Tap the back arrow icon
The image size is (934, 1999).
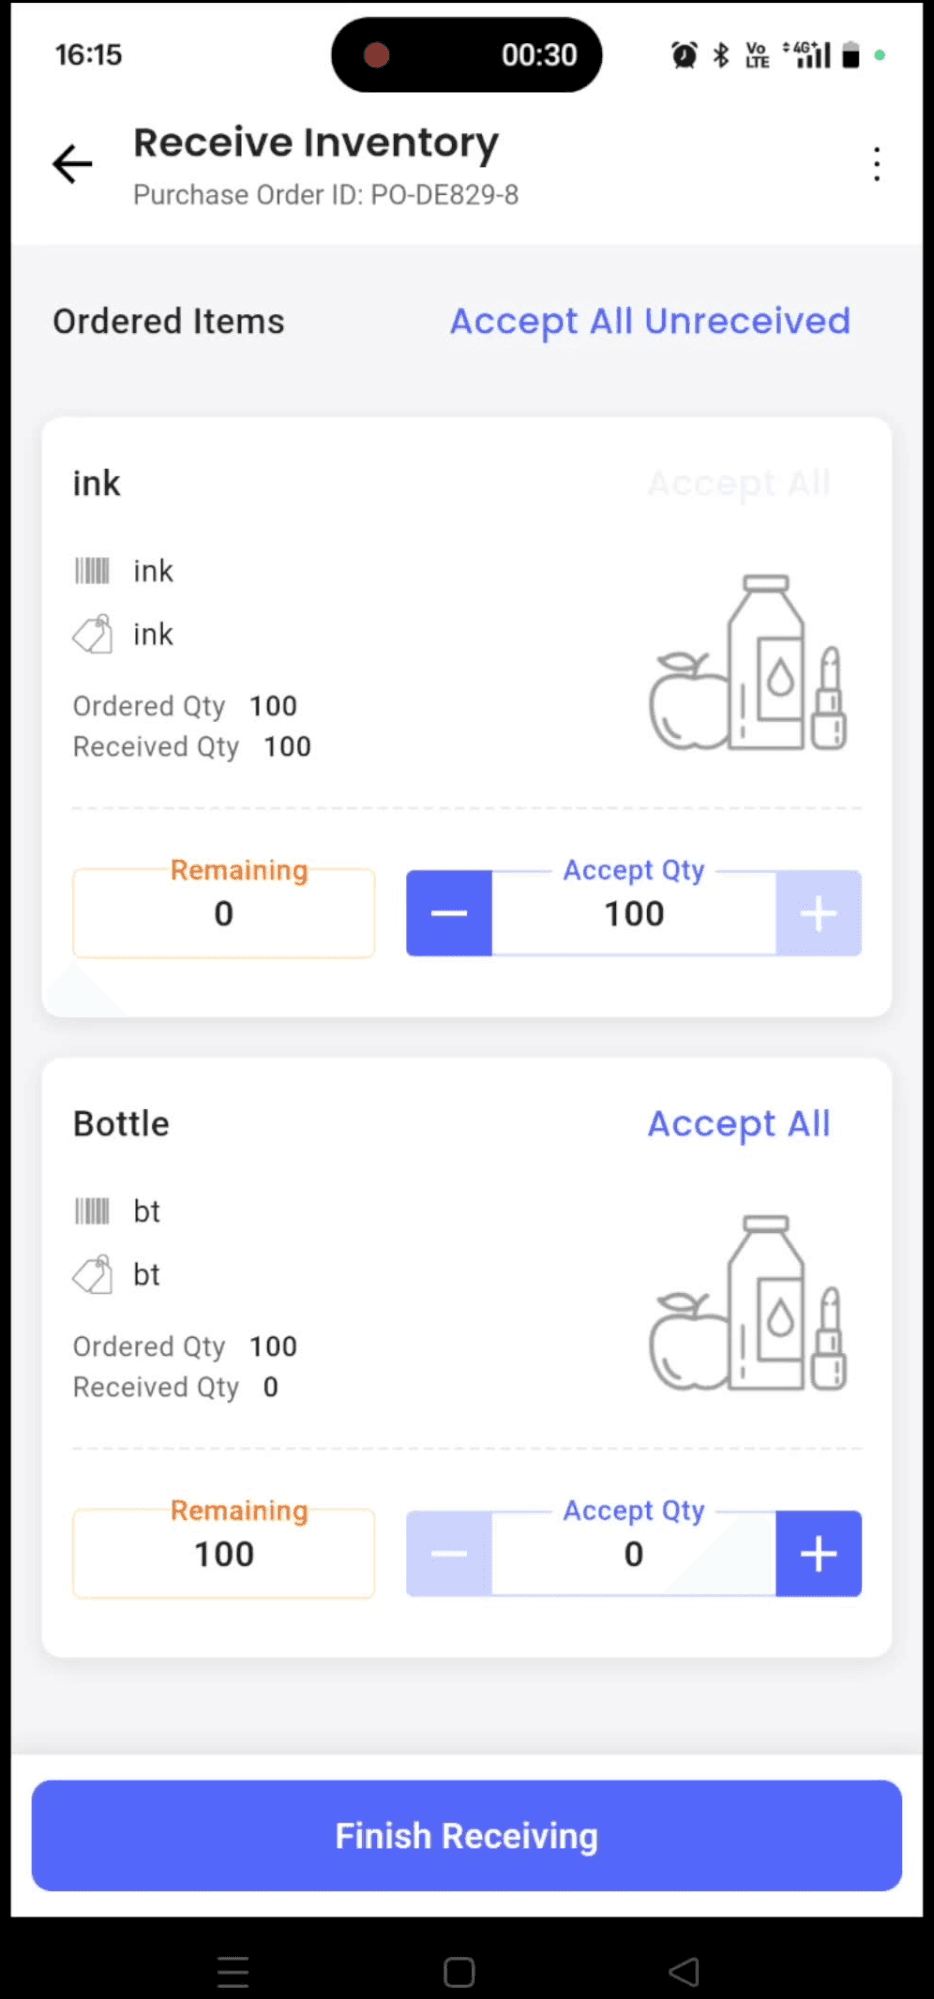pos(72,164)
